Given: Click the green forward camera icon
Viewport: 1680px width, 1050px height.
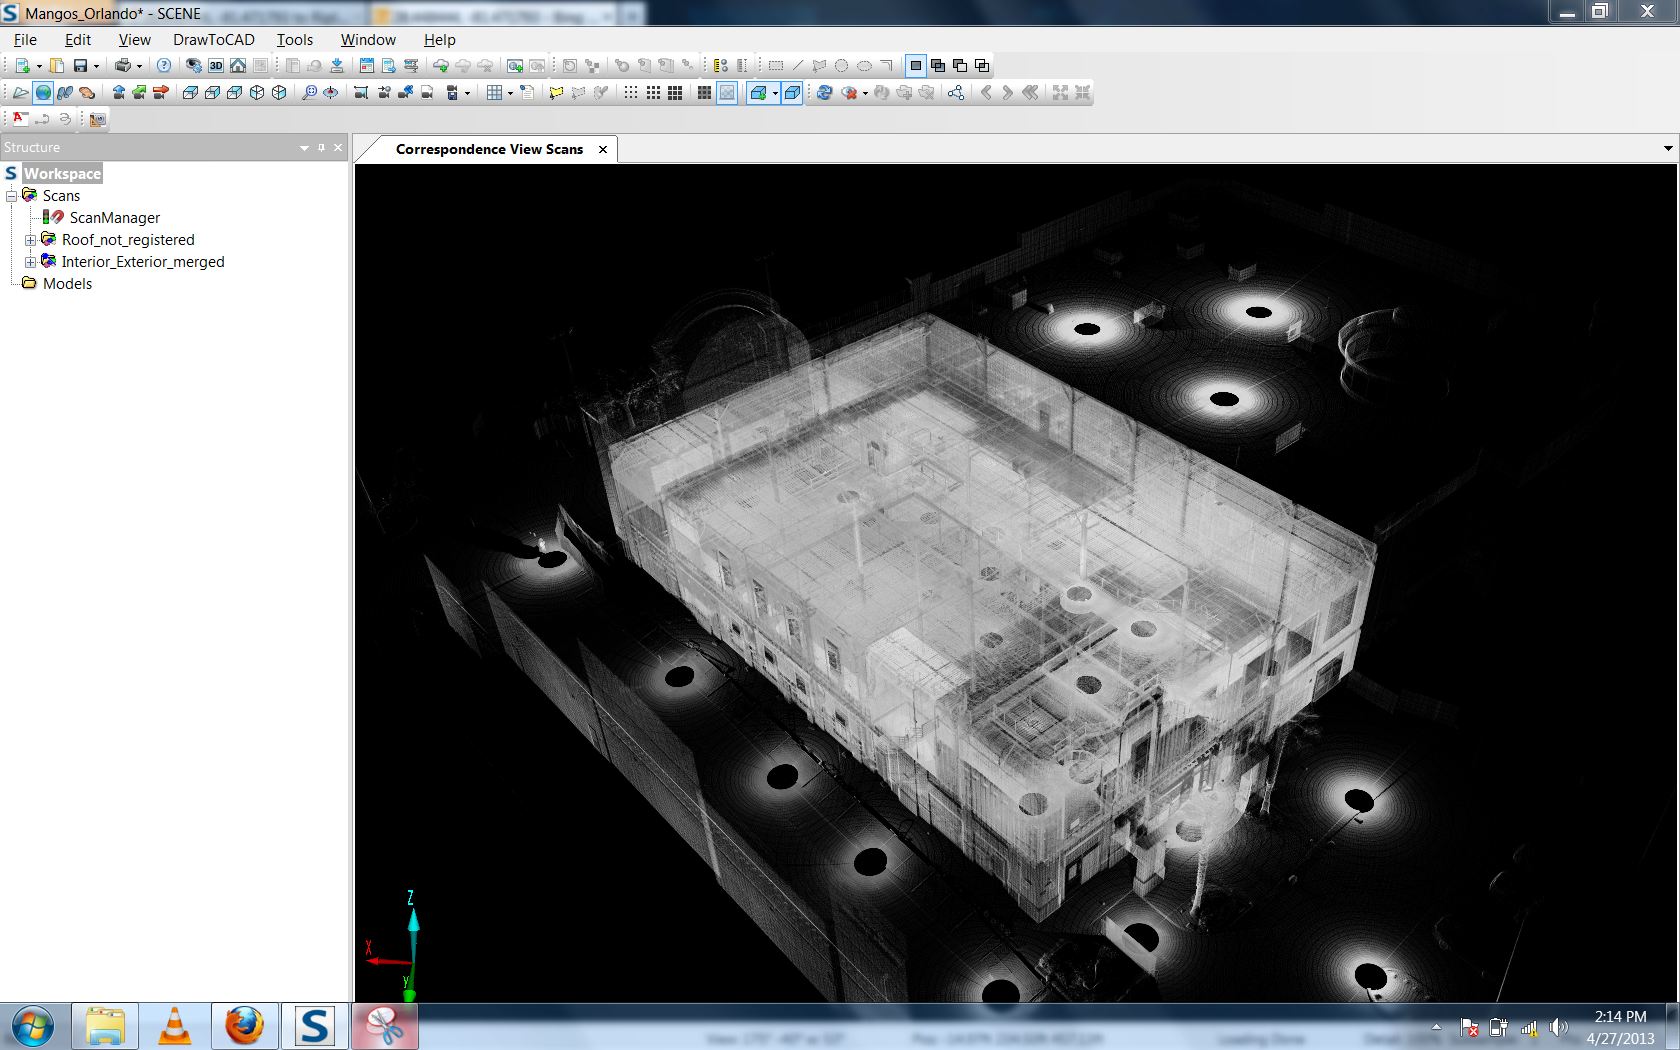Looking at the screenshot, I should [139, 92].
